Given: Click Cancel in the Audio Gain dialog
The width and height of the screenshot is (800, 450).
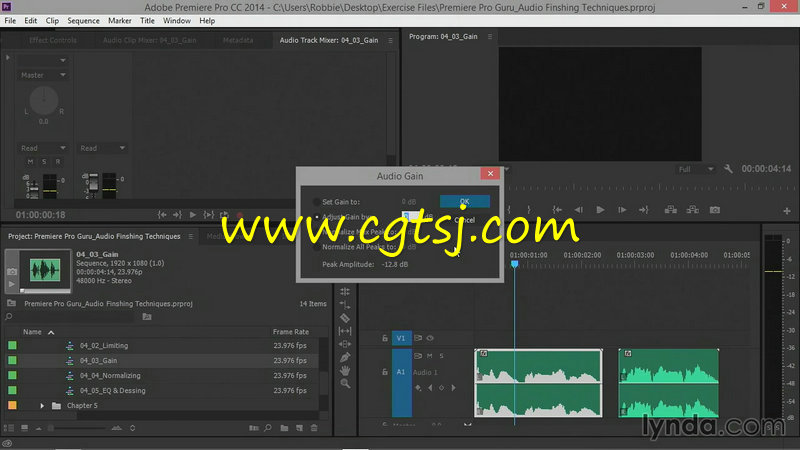Looking at the screenshot, I should tap(465, 220).
